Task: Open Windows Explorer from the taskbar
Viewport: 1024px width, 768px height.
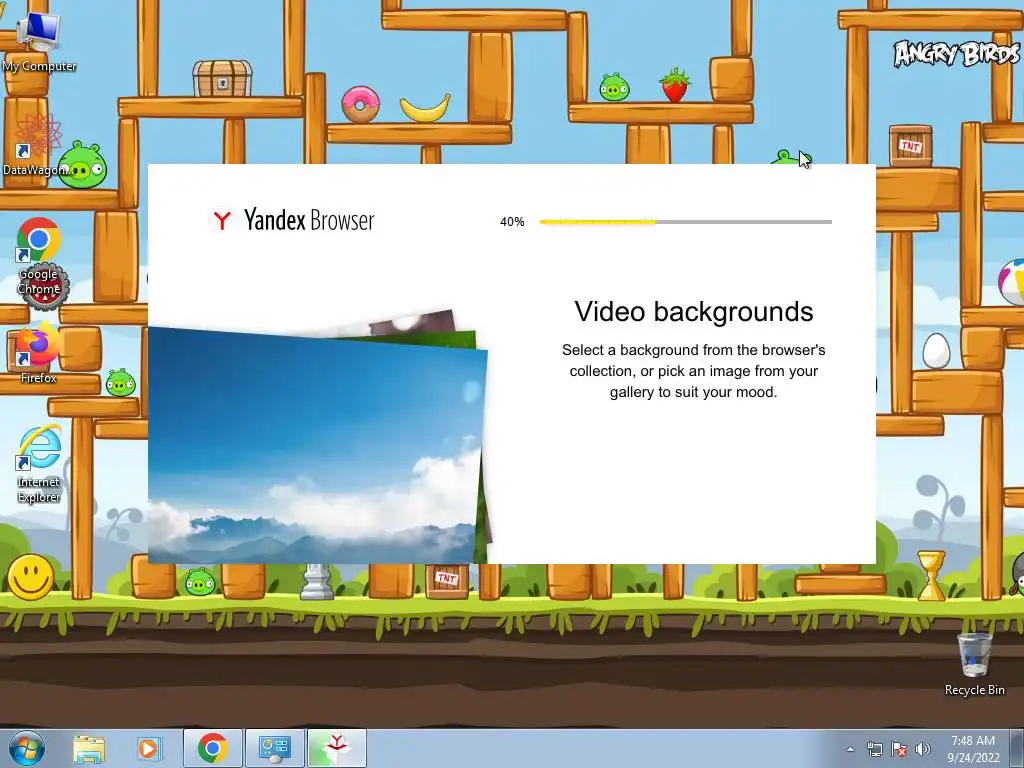Action: coord(89,748)
